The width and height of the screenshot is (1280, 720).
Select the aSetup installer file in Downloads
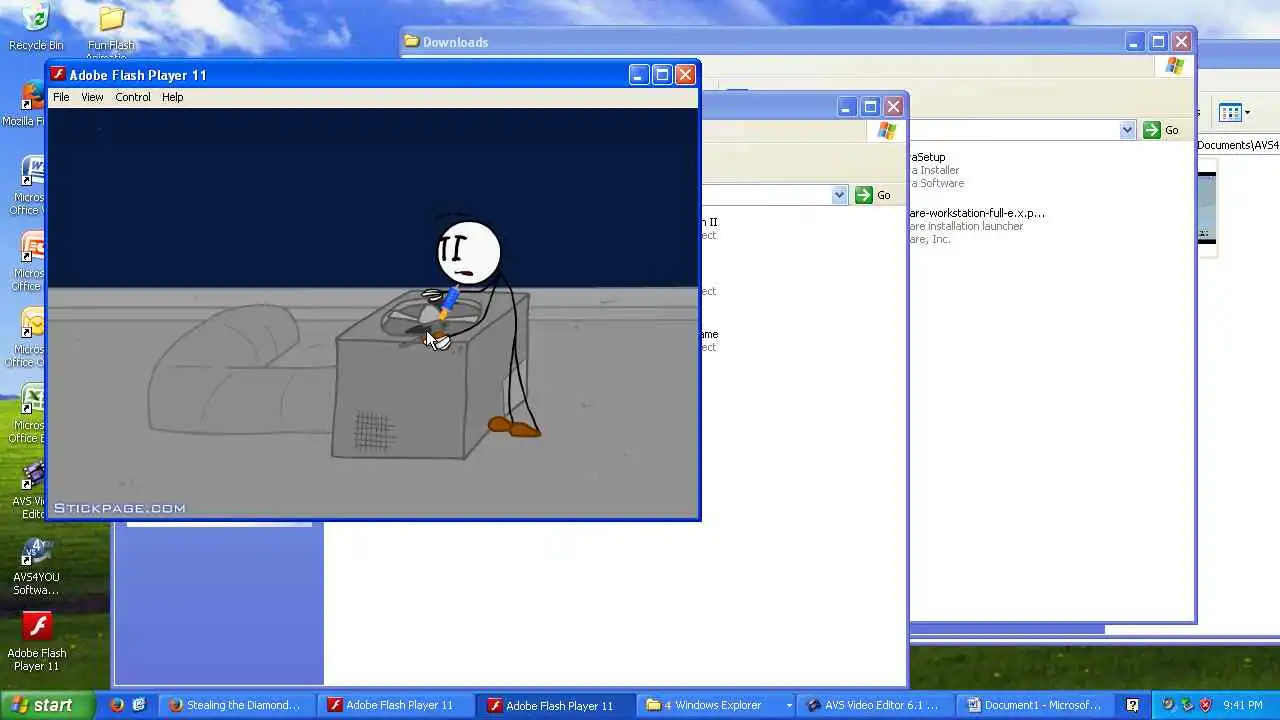(x=937, y=170)
